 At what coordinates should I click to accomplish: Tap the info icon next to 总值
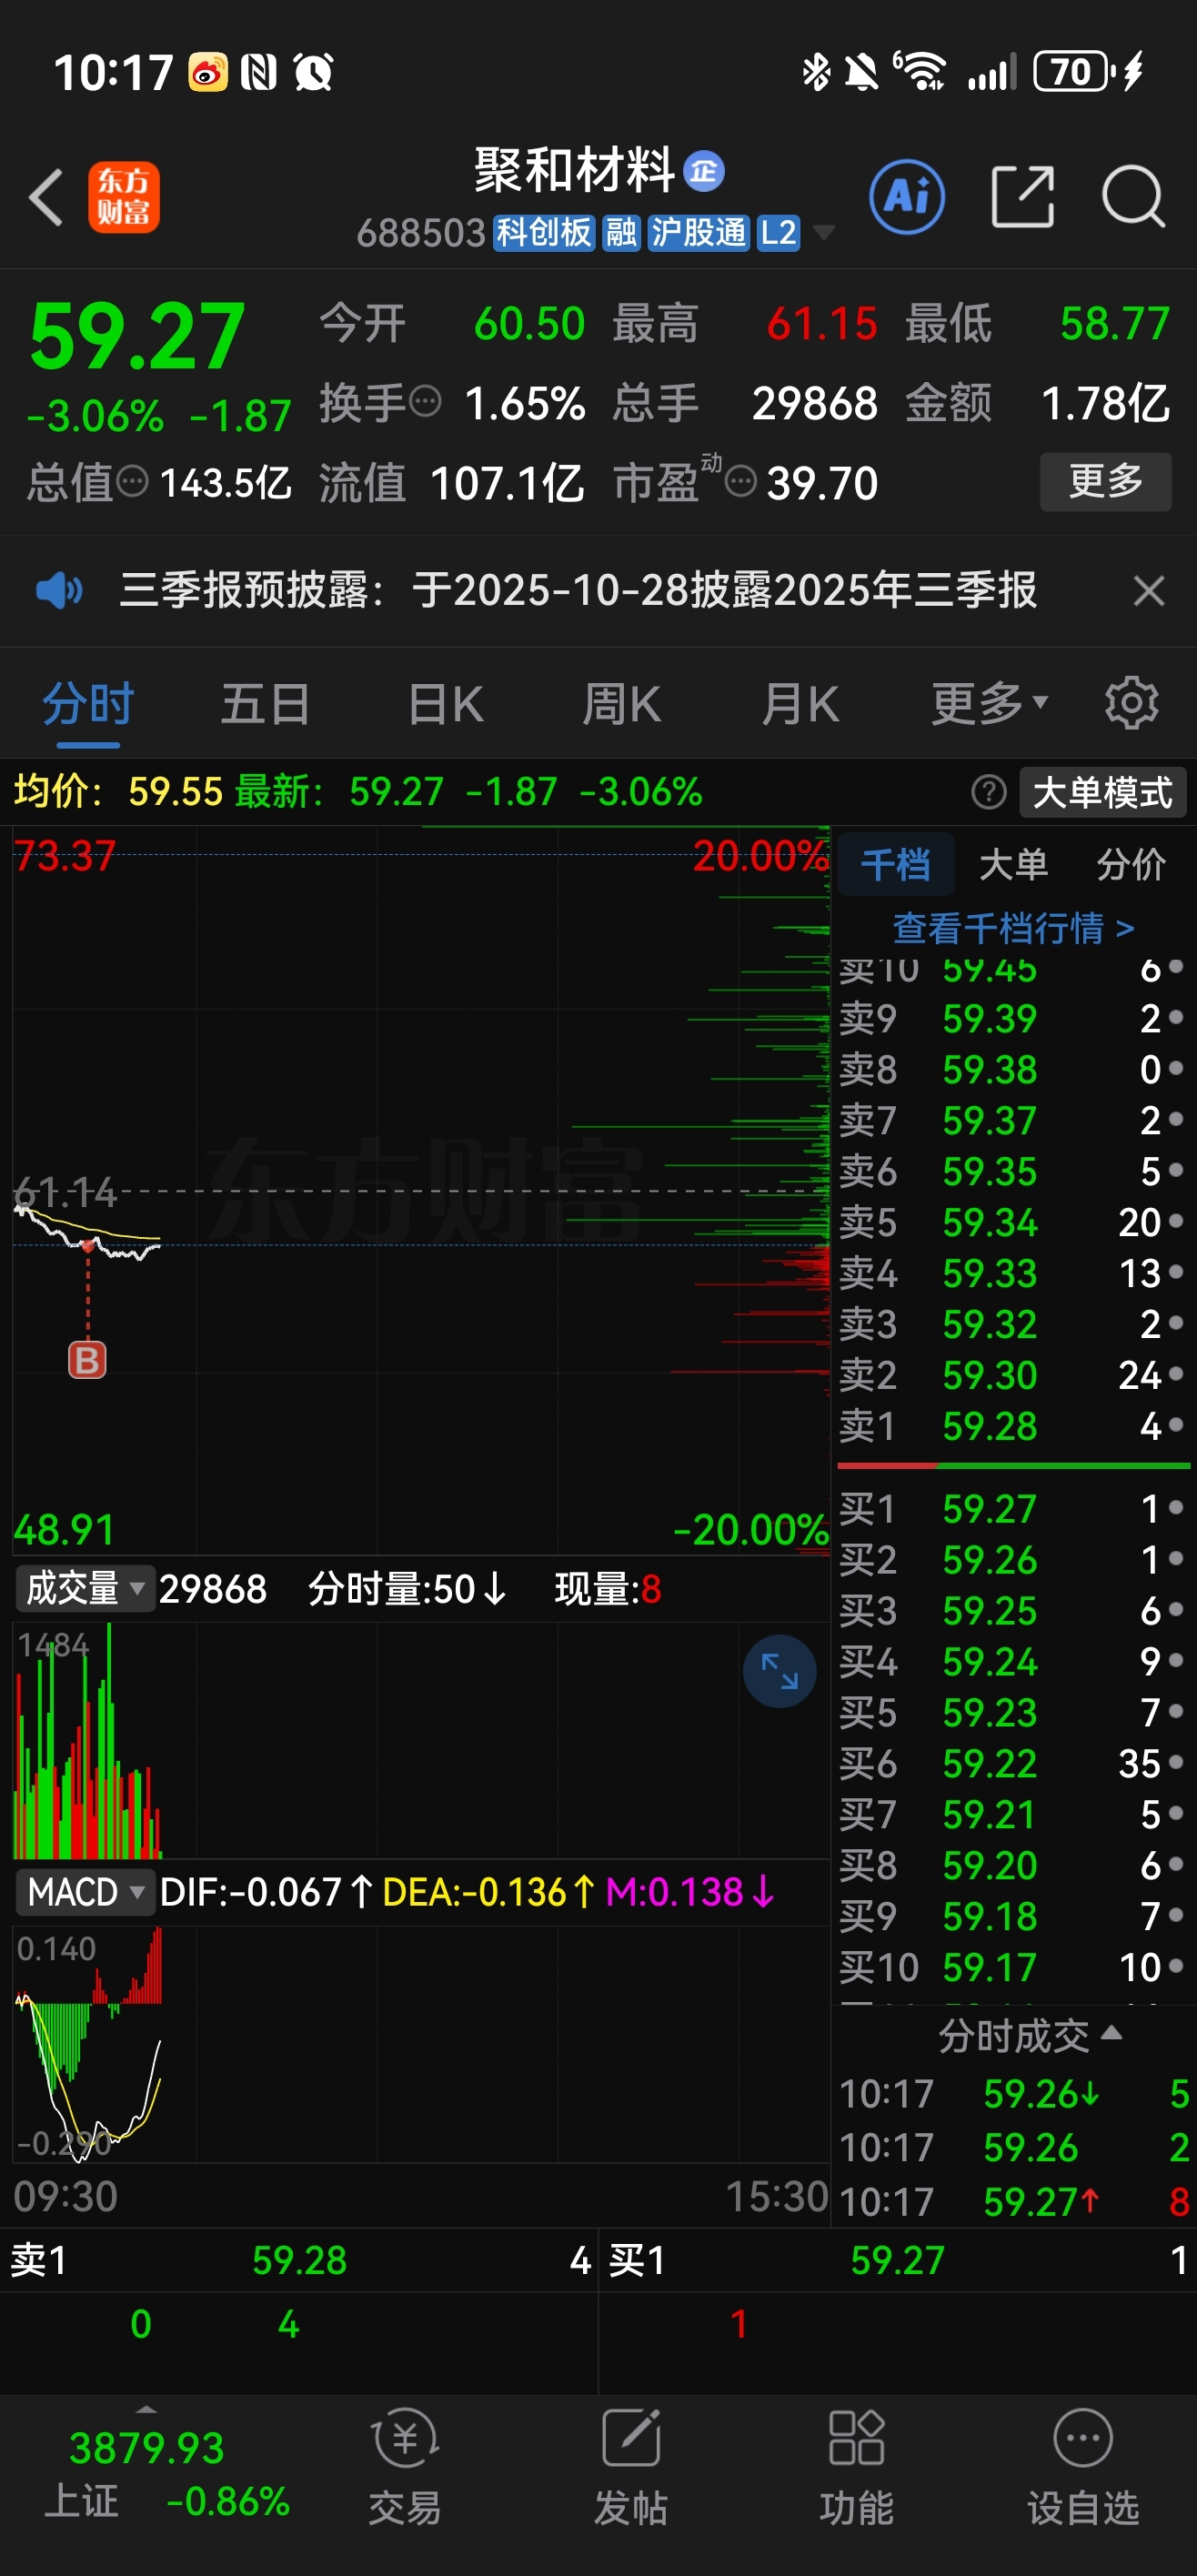point(133,482)
